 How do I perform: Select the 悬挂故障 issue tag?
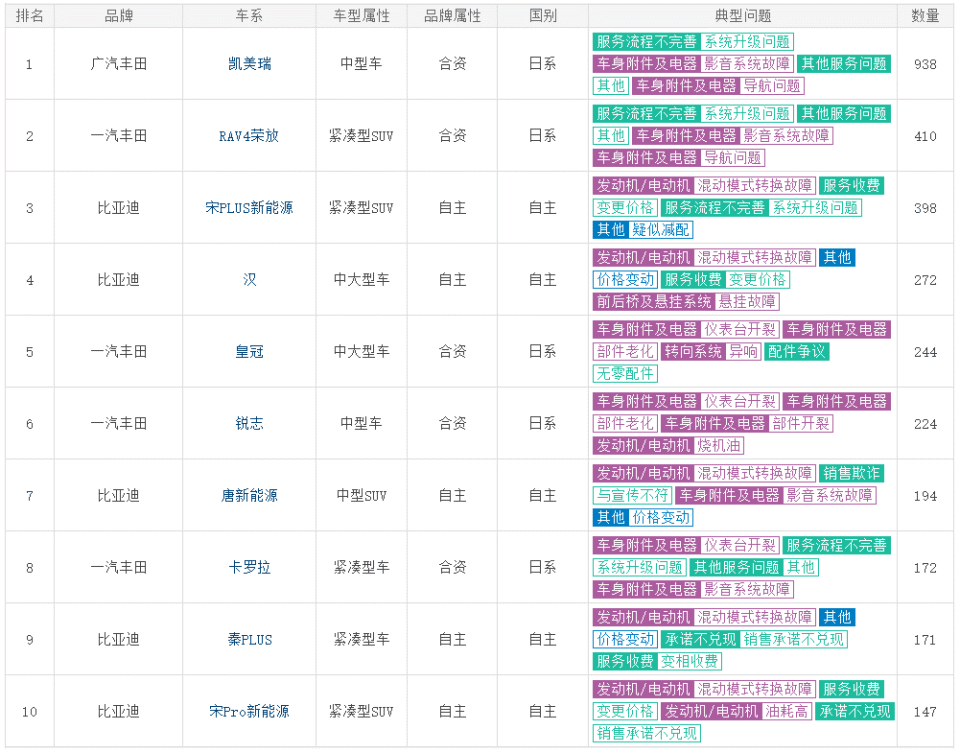coord(747,302)
